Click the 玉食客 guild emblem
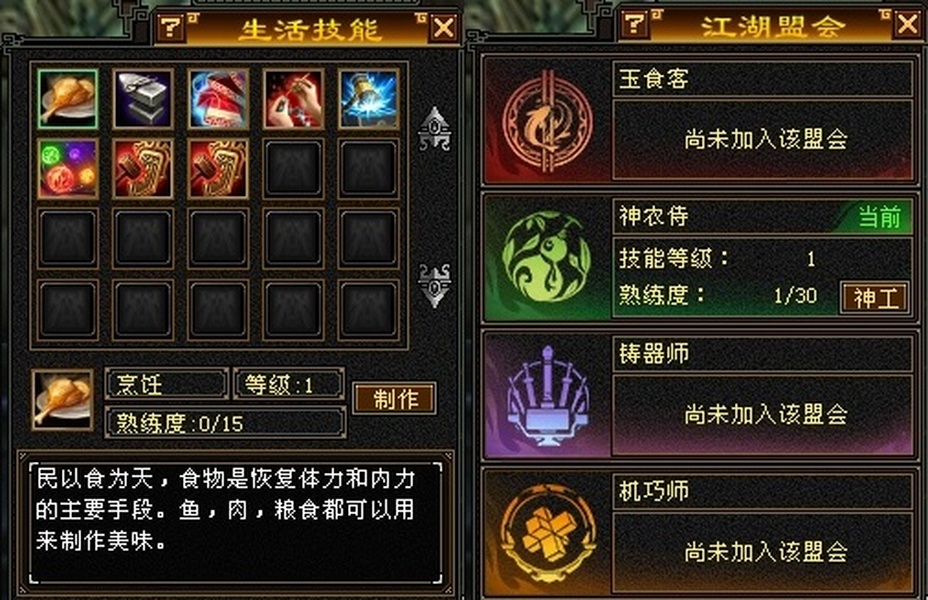Viewport: 928px width, 600px height. 547,122
